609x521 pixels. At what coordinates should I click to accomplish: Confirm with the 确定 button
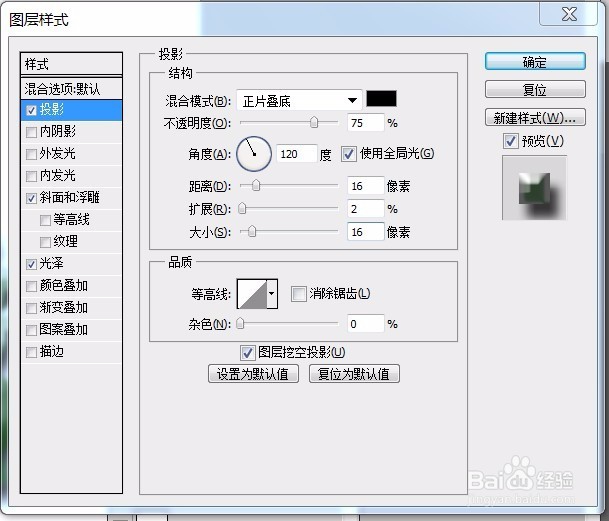[x=535, y=62]
